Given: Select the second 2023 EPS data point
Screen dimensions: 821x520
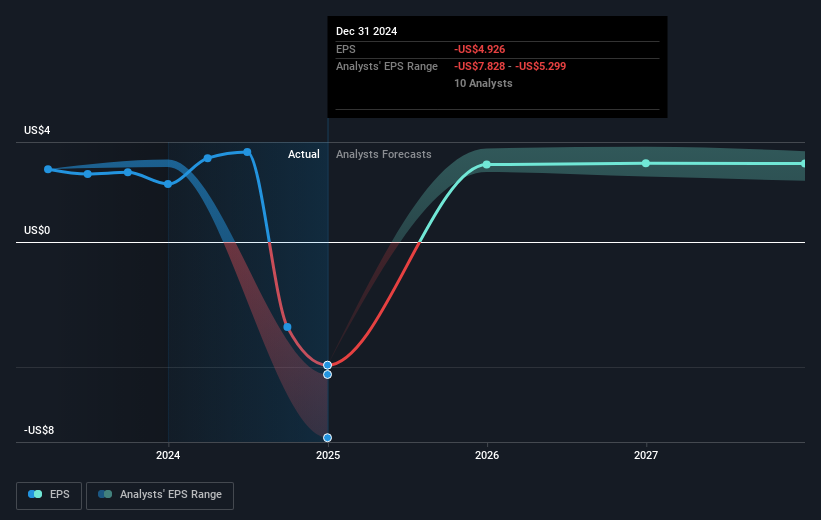Looking at the screenshot, I should [87, 174].
